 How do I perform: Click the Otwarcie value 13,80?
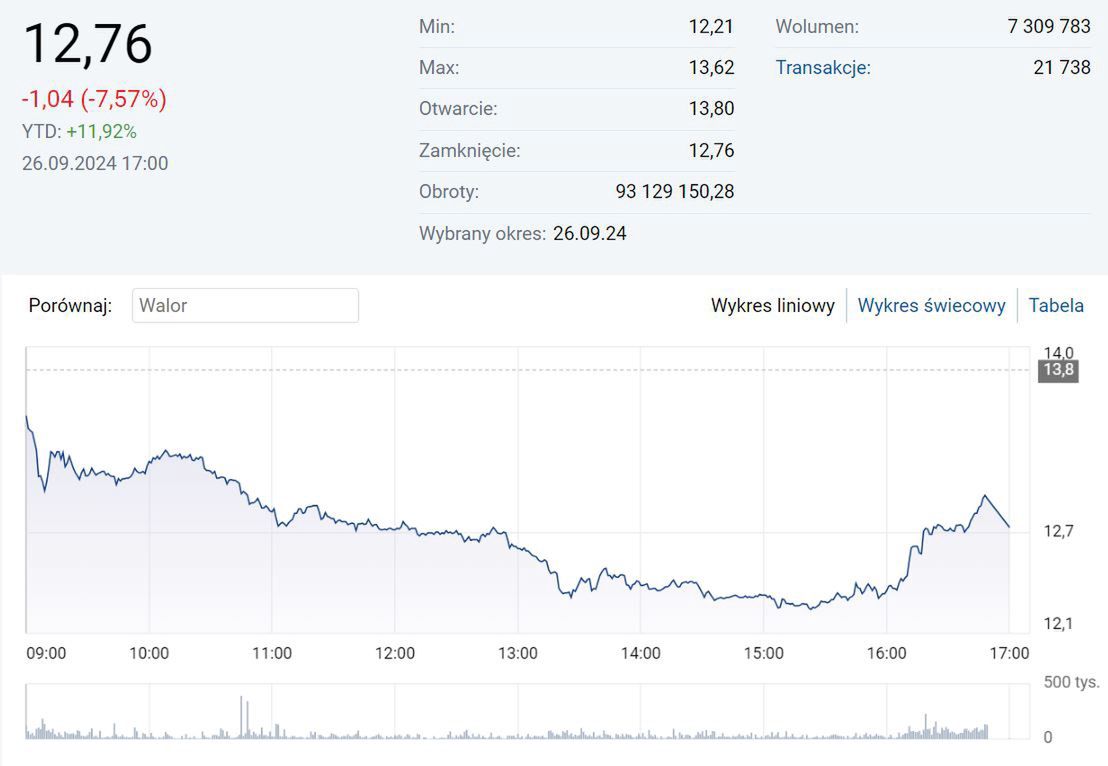(x=711, y=109)
